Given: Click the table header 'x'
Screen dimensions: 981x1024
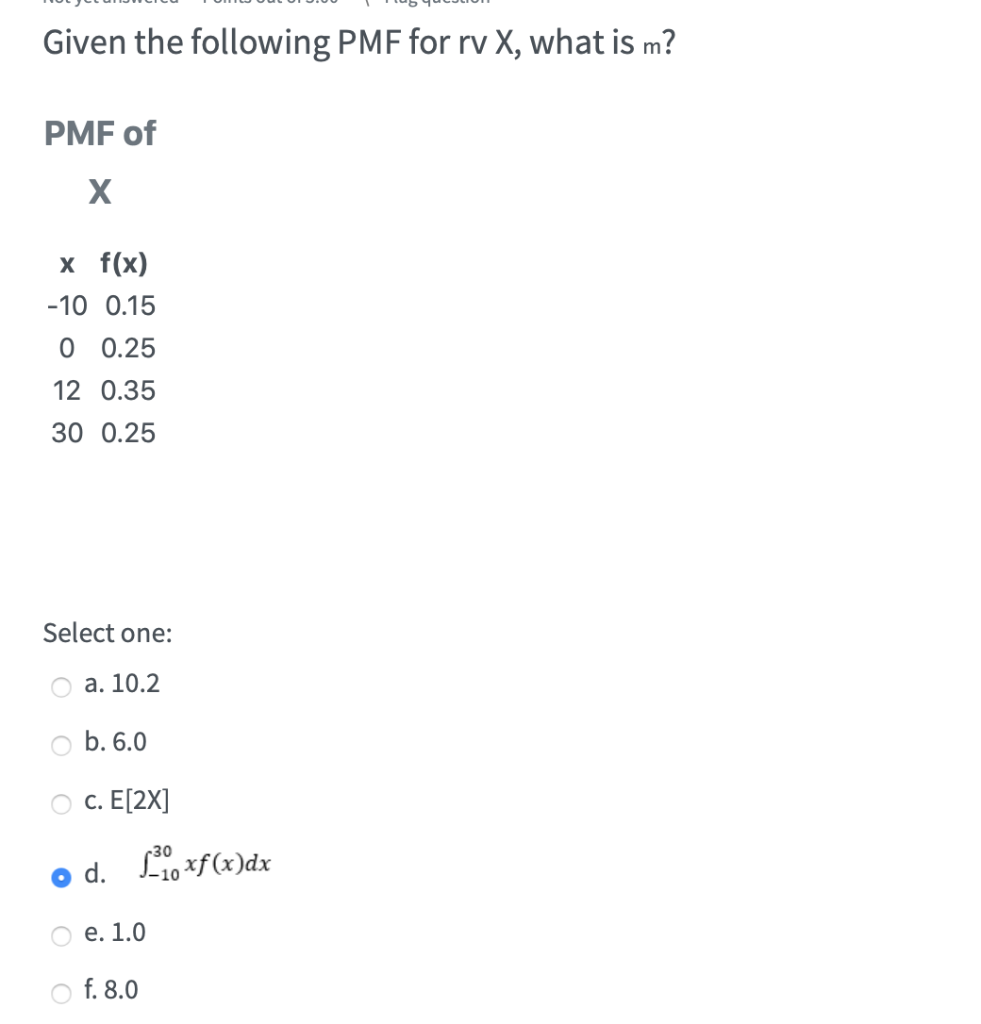Looking at the screenshot, I should point(67,263).
